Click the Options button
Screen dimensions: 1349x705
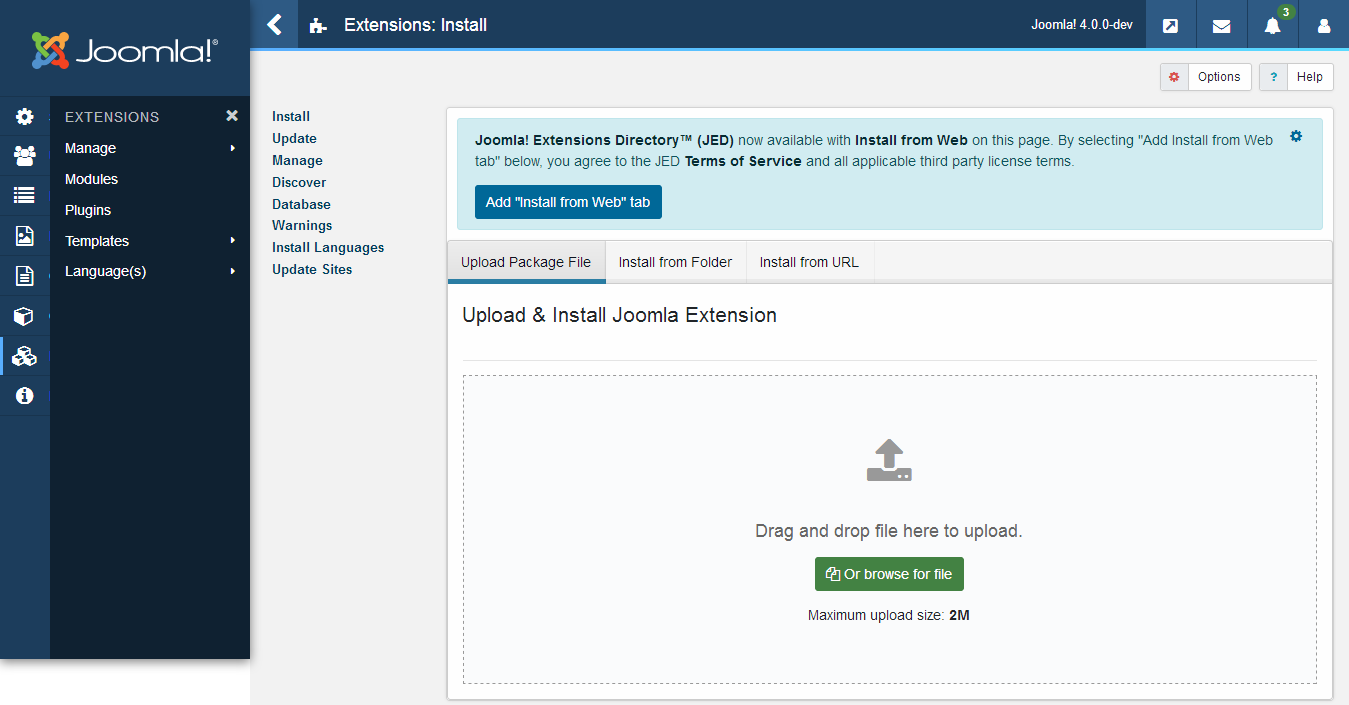pos(1206,77)
